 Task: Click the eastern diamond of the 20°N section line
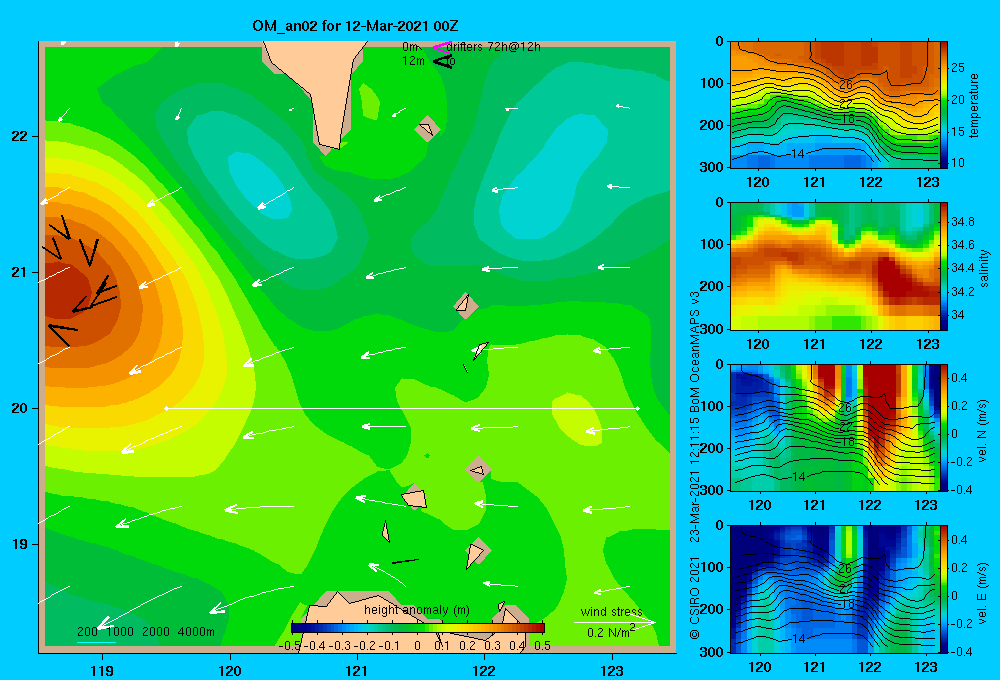[637, 408]
